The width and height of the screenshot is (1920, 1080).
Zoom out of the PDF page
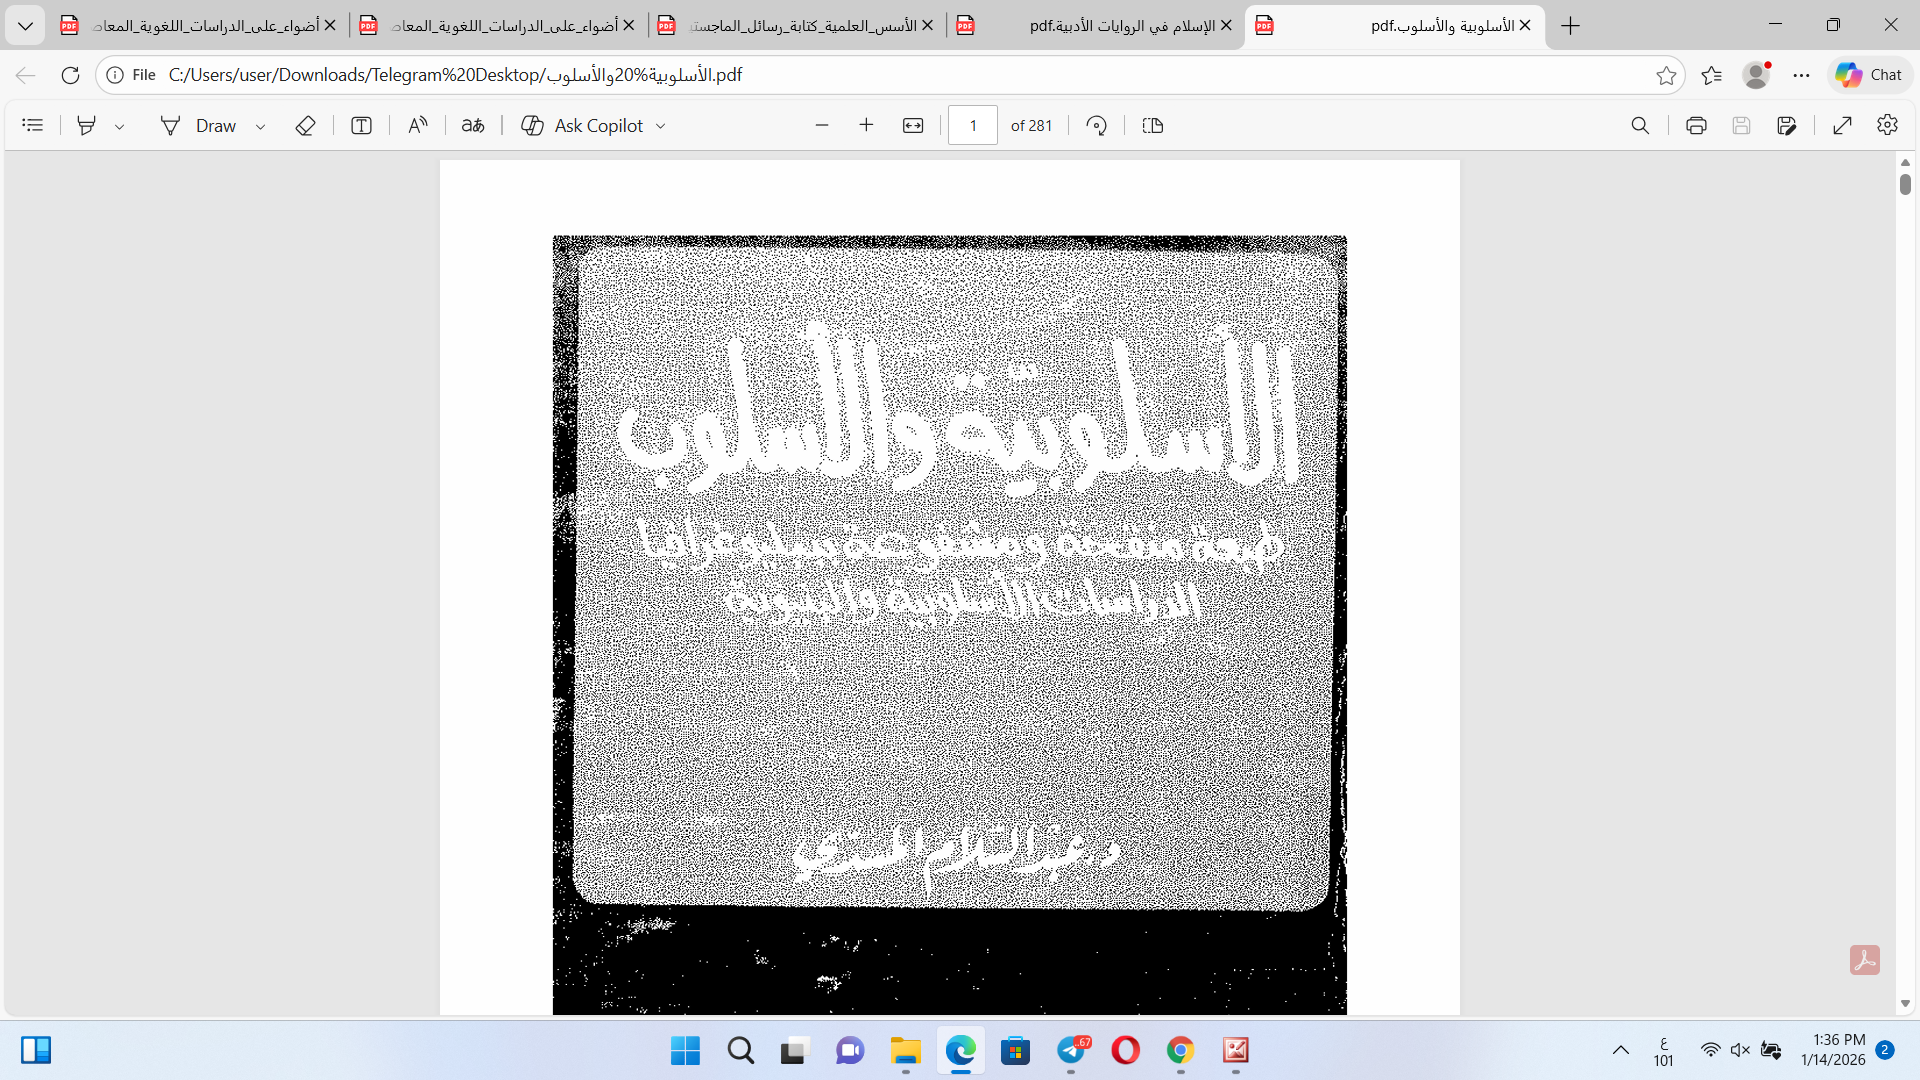pos(822,125)
